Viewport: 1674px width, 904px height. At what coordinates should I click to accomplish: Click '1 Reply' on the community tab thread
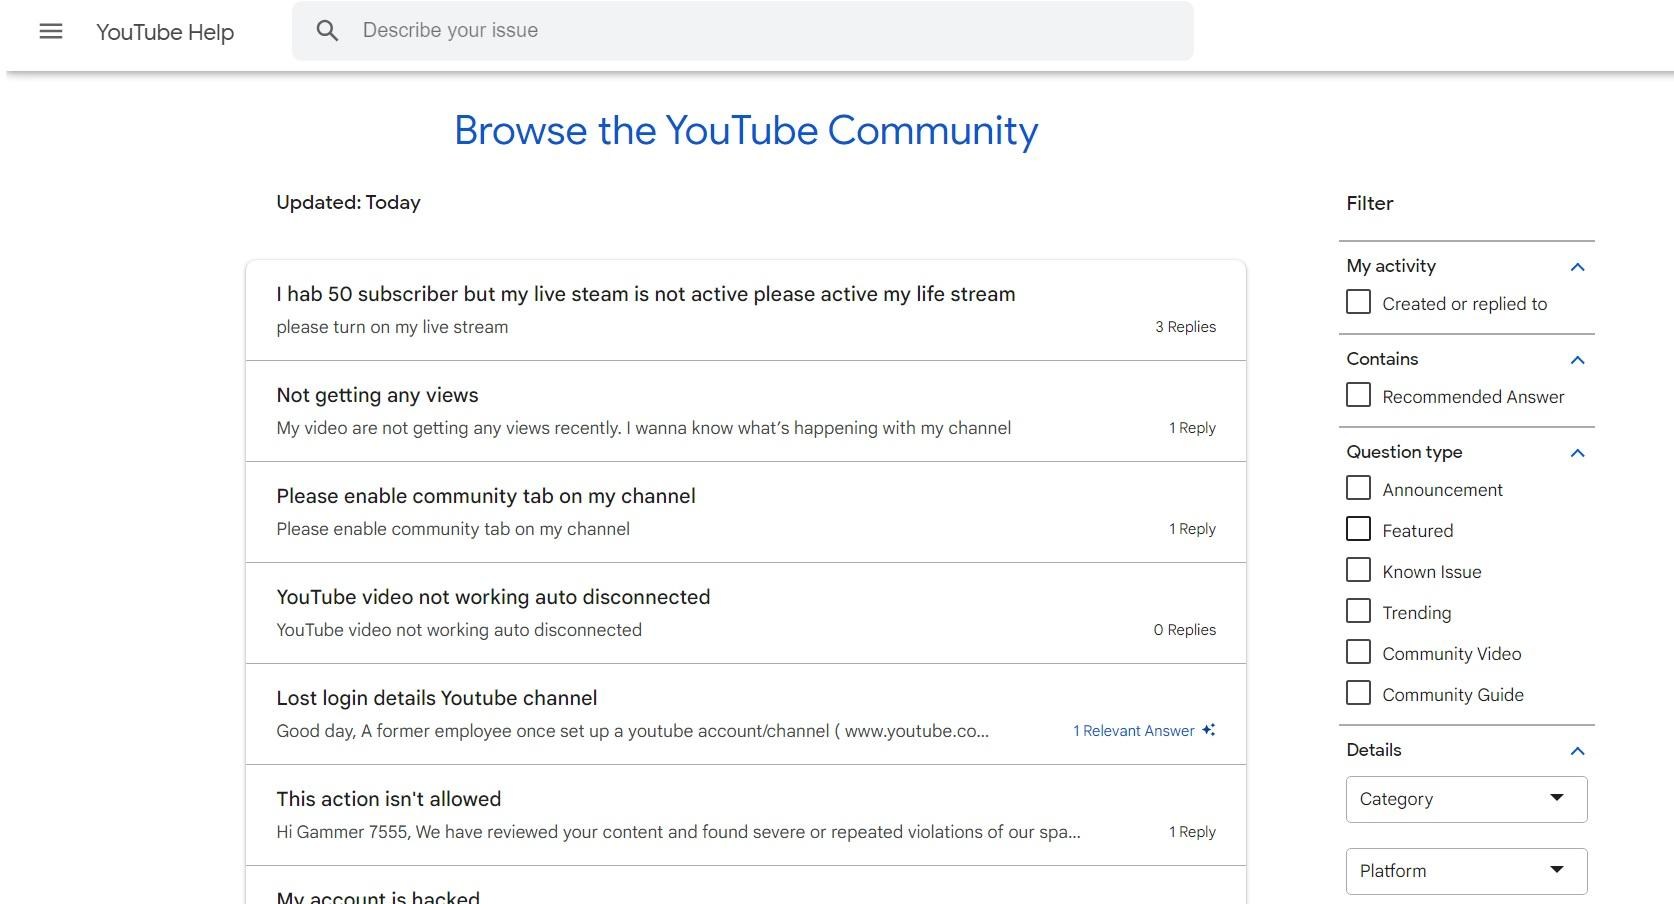coord(1192,529)
